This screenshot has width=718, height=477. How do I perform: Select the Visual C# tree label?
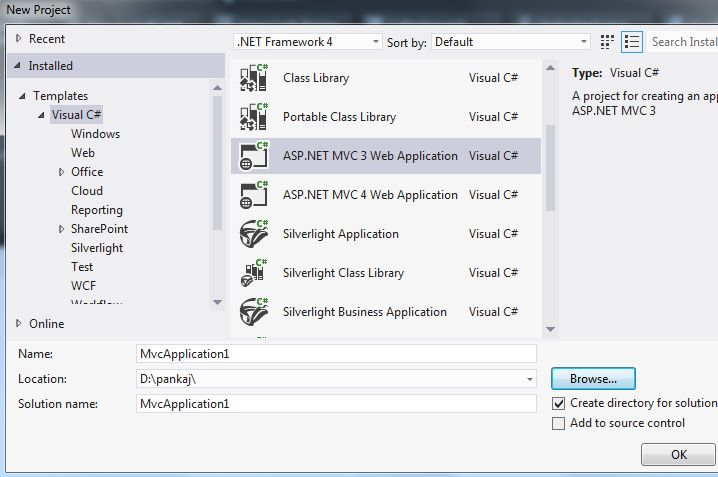click(76, 114)
